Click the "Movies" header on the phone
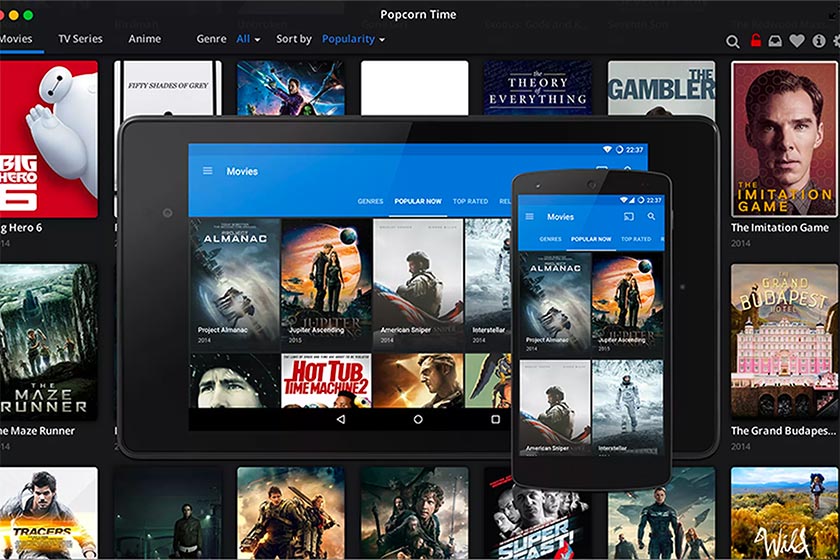 pos(560,217)
